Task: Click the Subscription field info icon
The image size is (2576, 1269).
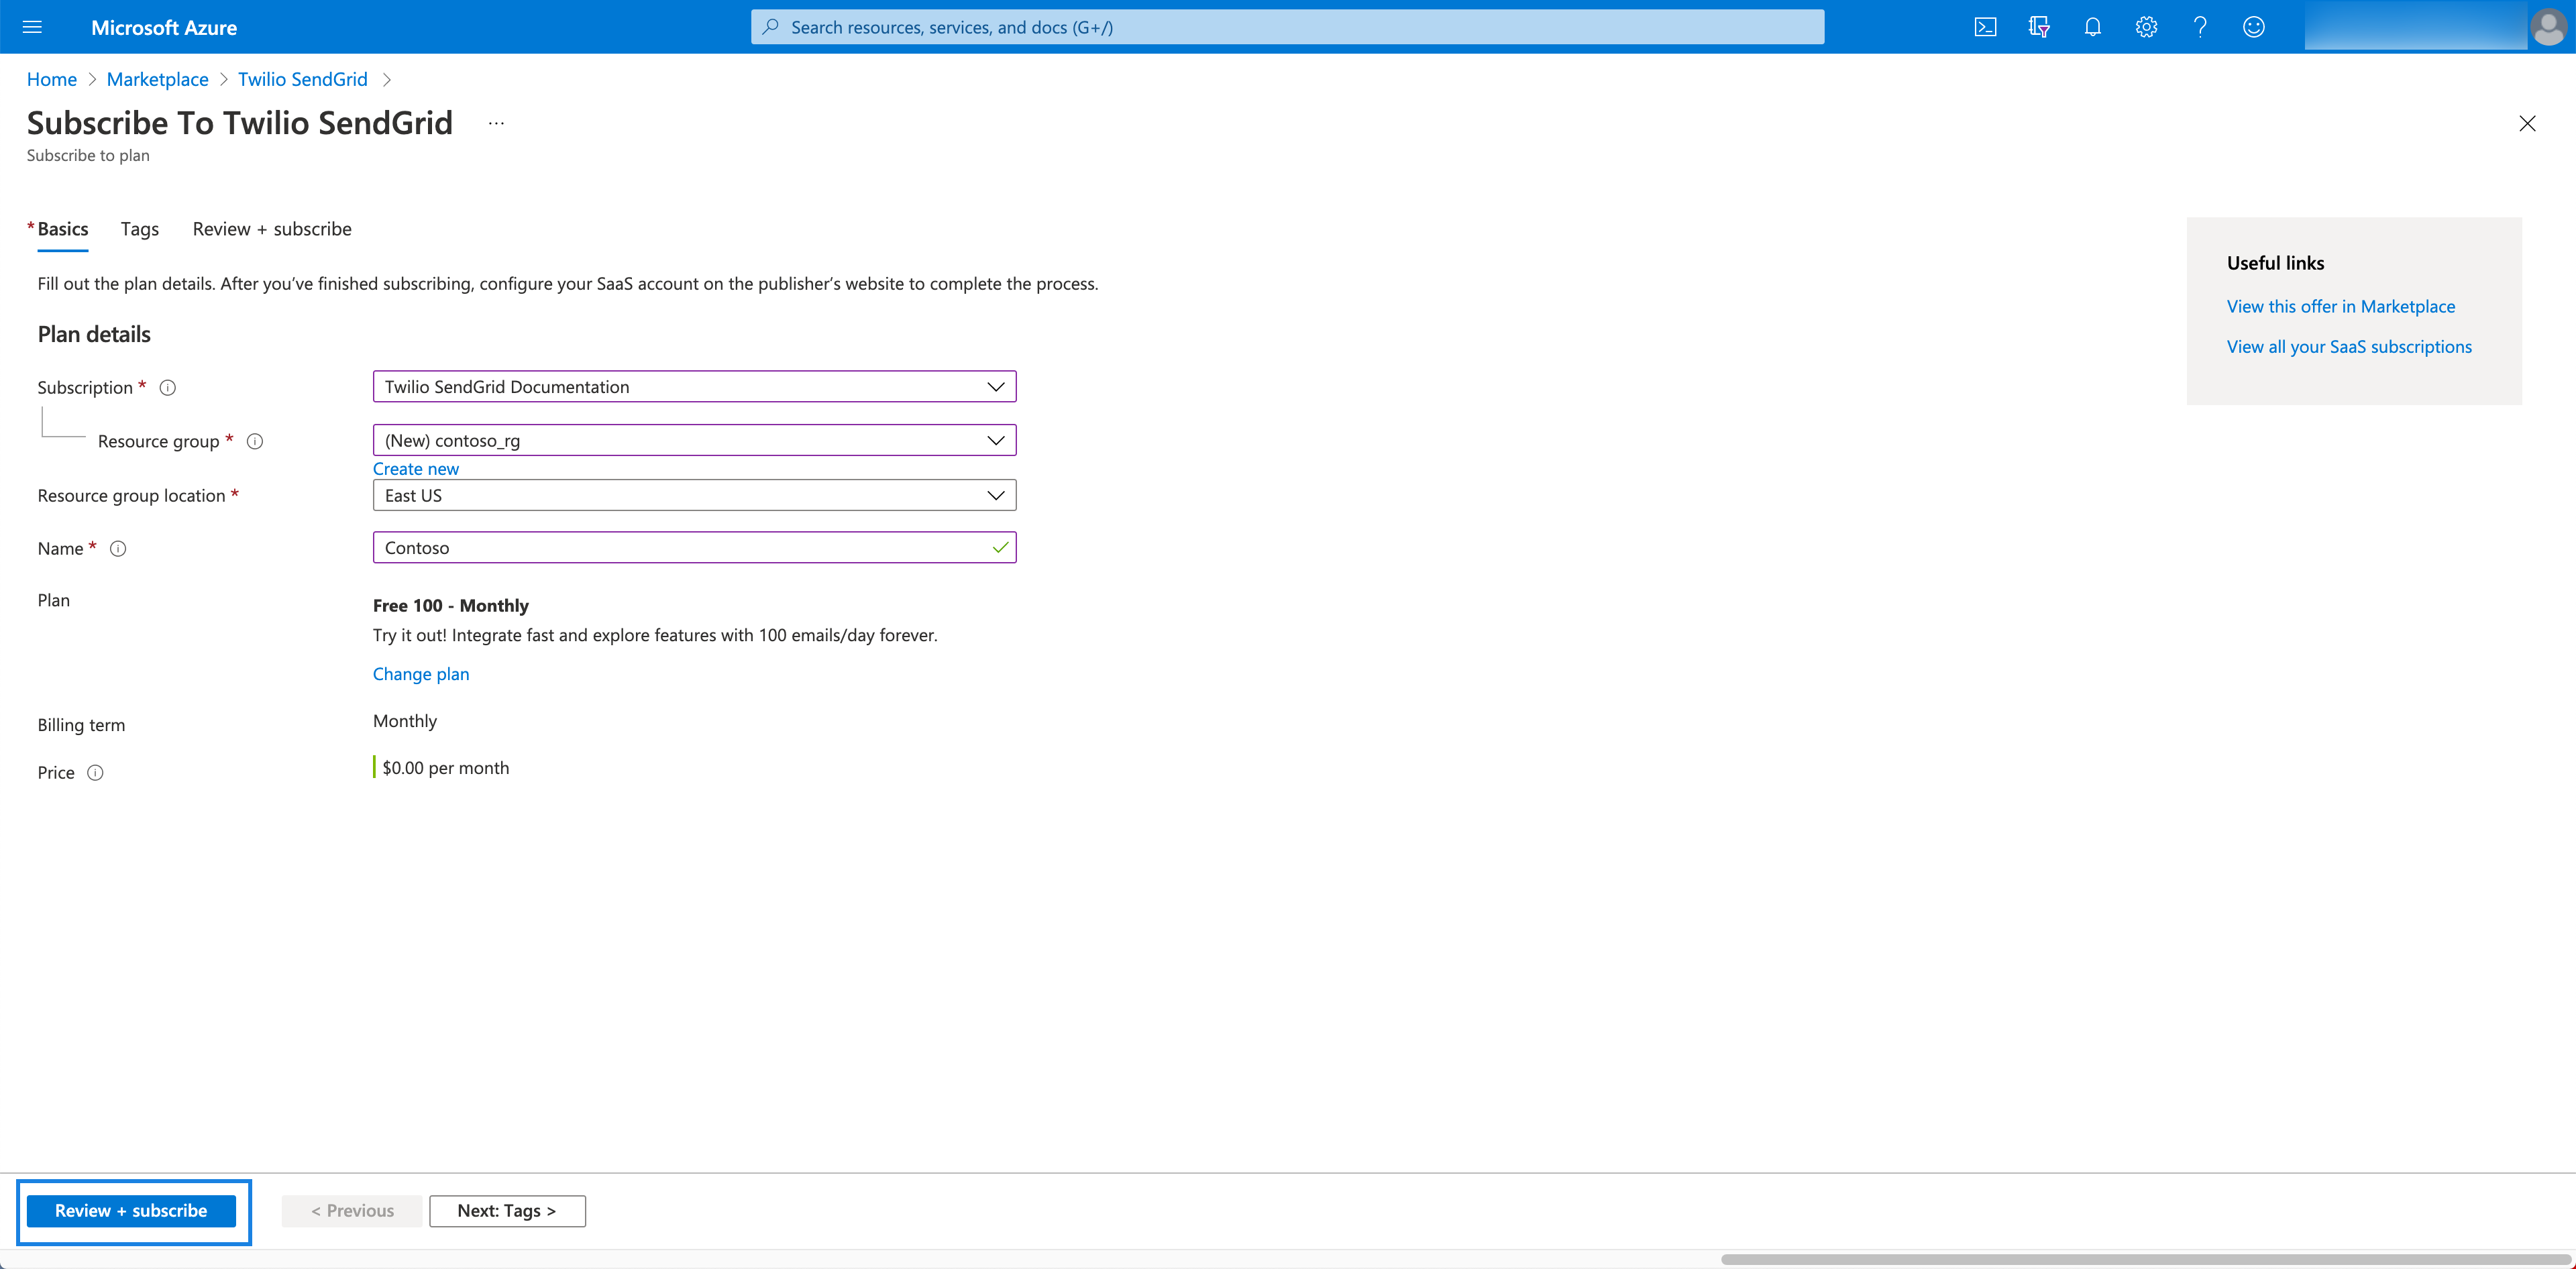Action: [x=168, y=387]
